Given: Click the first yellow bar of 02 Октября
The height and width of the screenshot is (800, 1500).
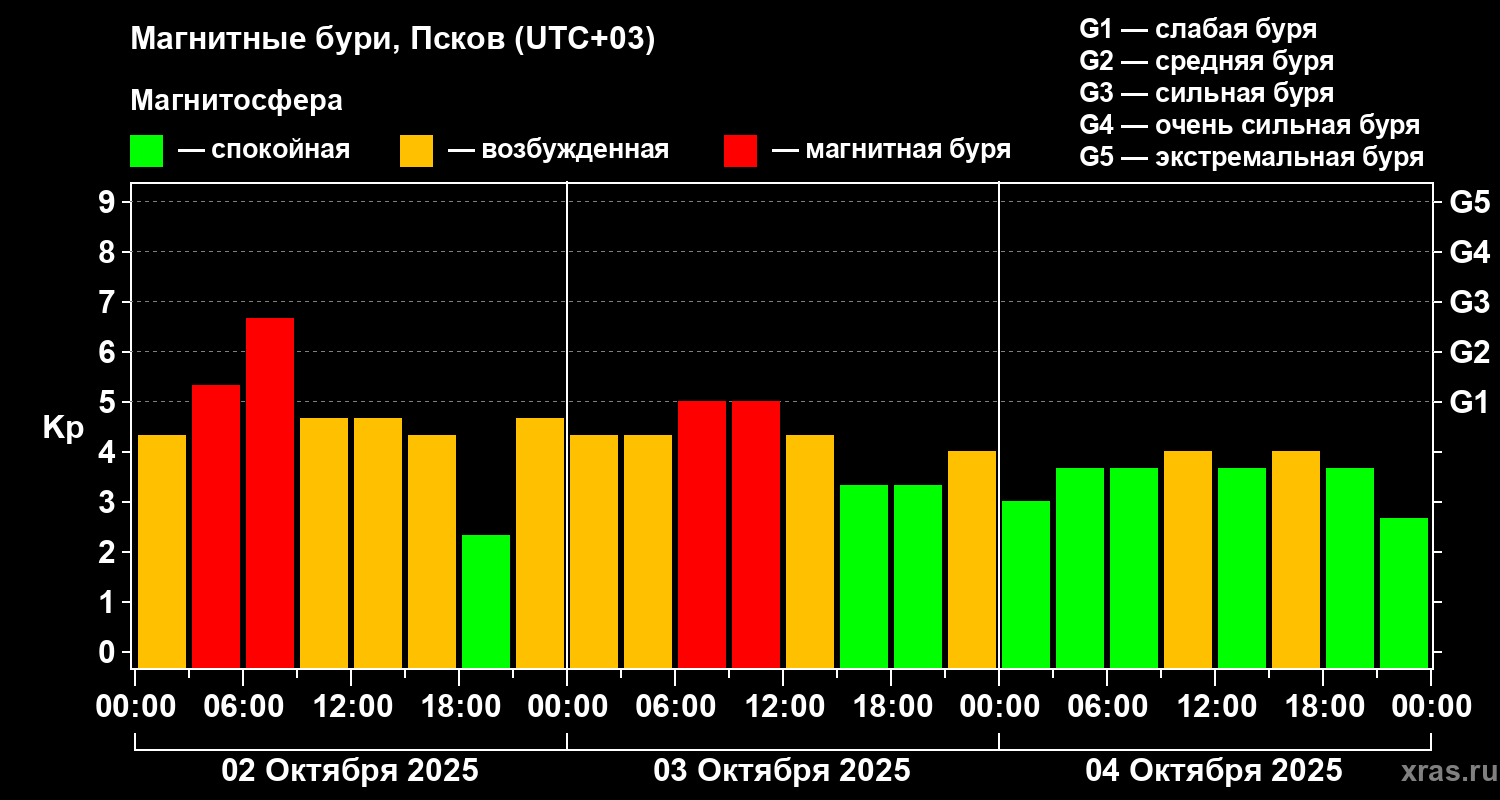Looking at the screenshot, I should [162, 551].
